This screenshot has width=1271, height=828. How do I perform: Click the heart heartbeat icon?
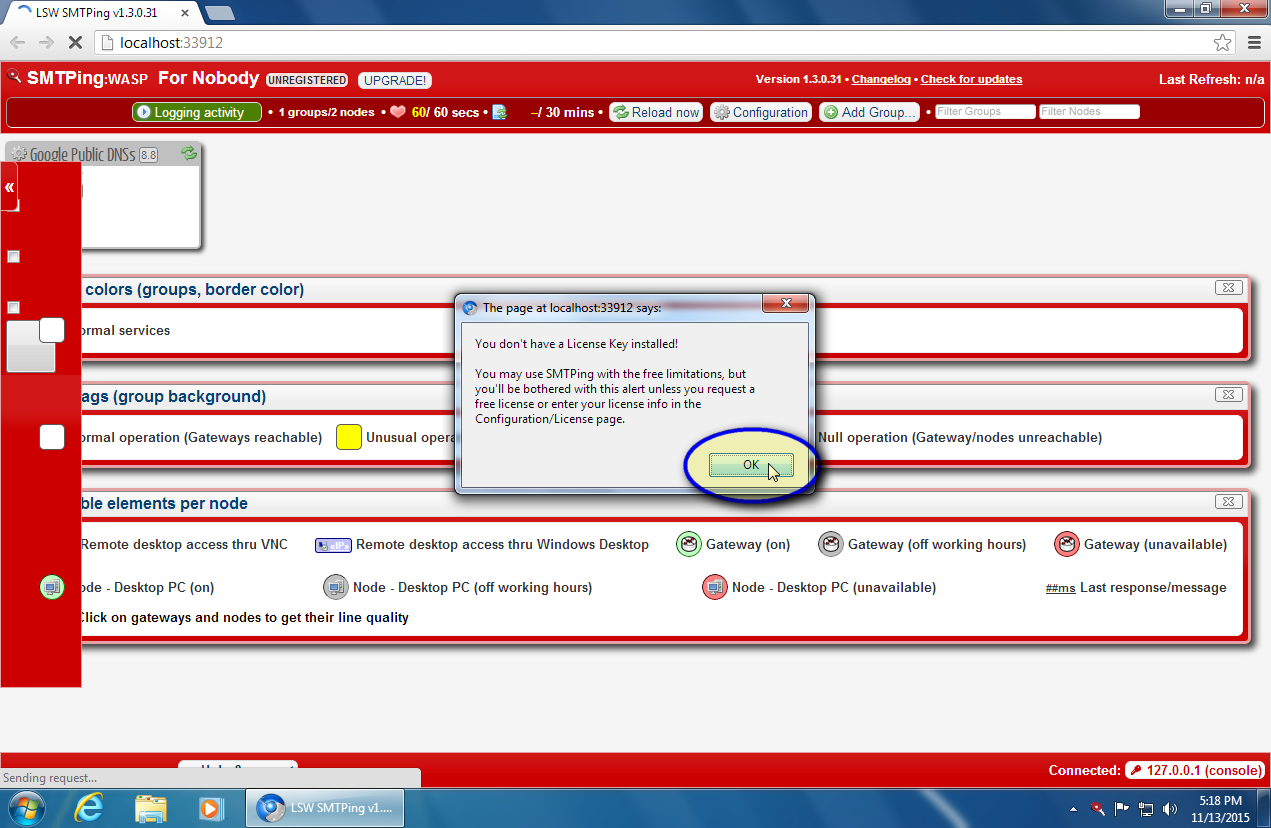coord(397,112)
